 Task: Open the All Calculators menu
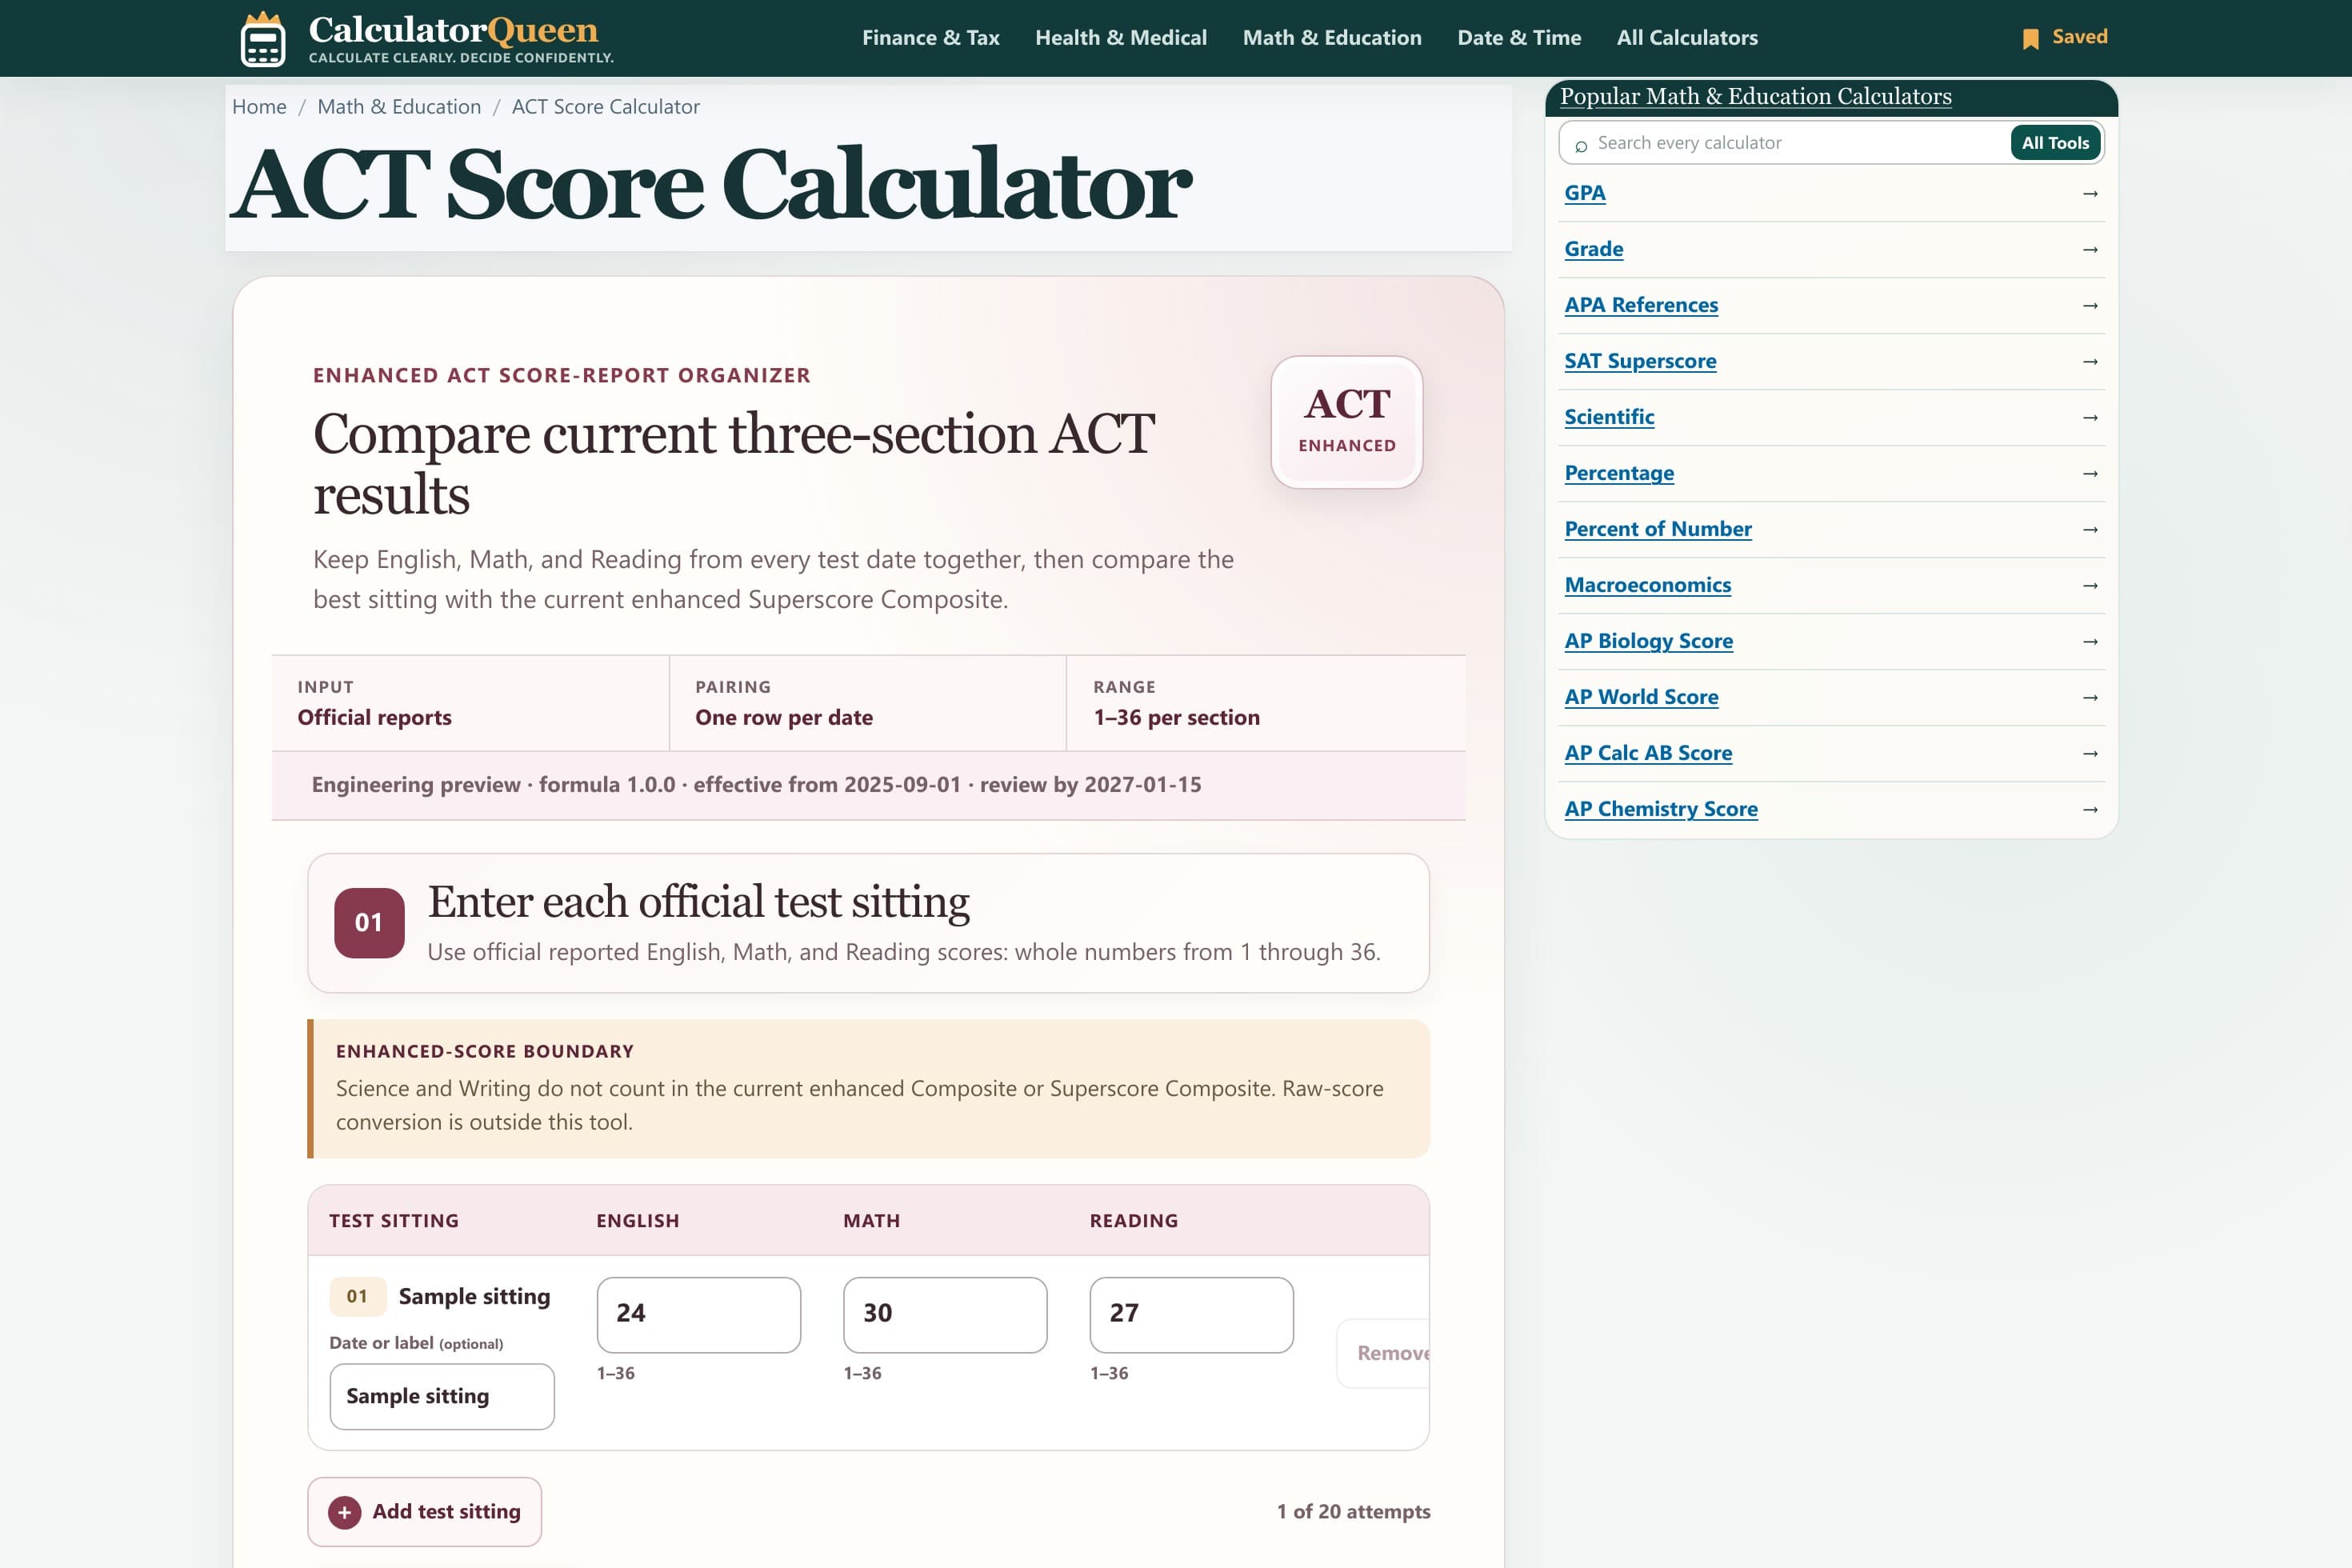tap(1687, 38)
